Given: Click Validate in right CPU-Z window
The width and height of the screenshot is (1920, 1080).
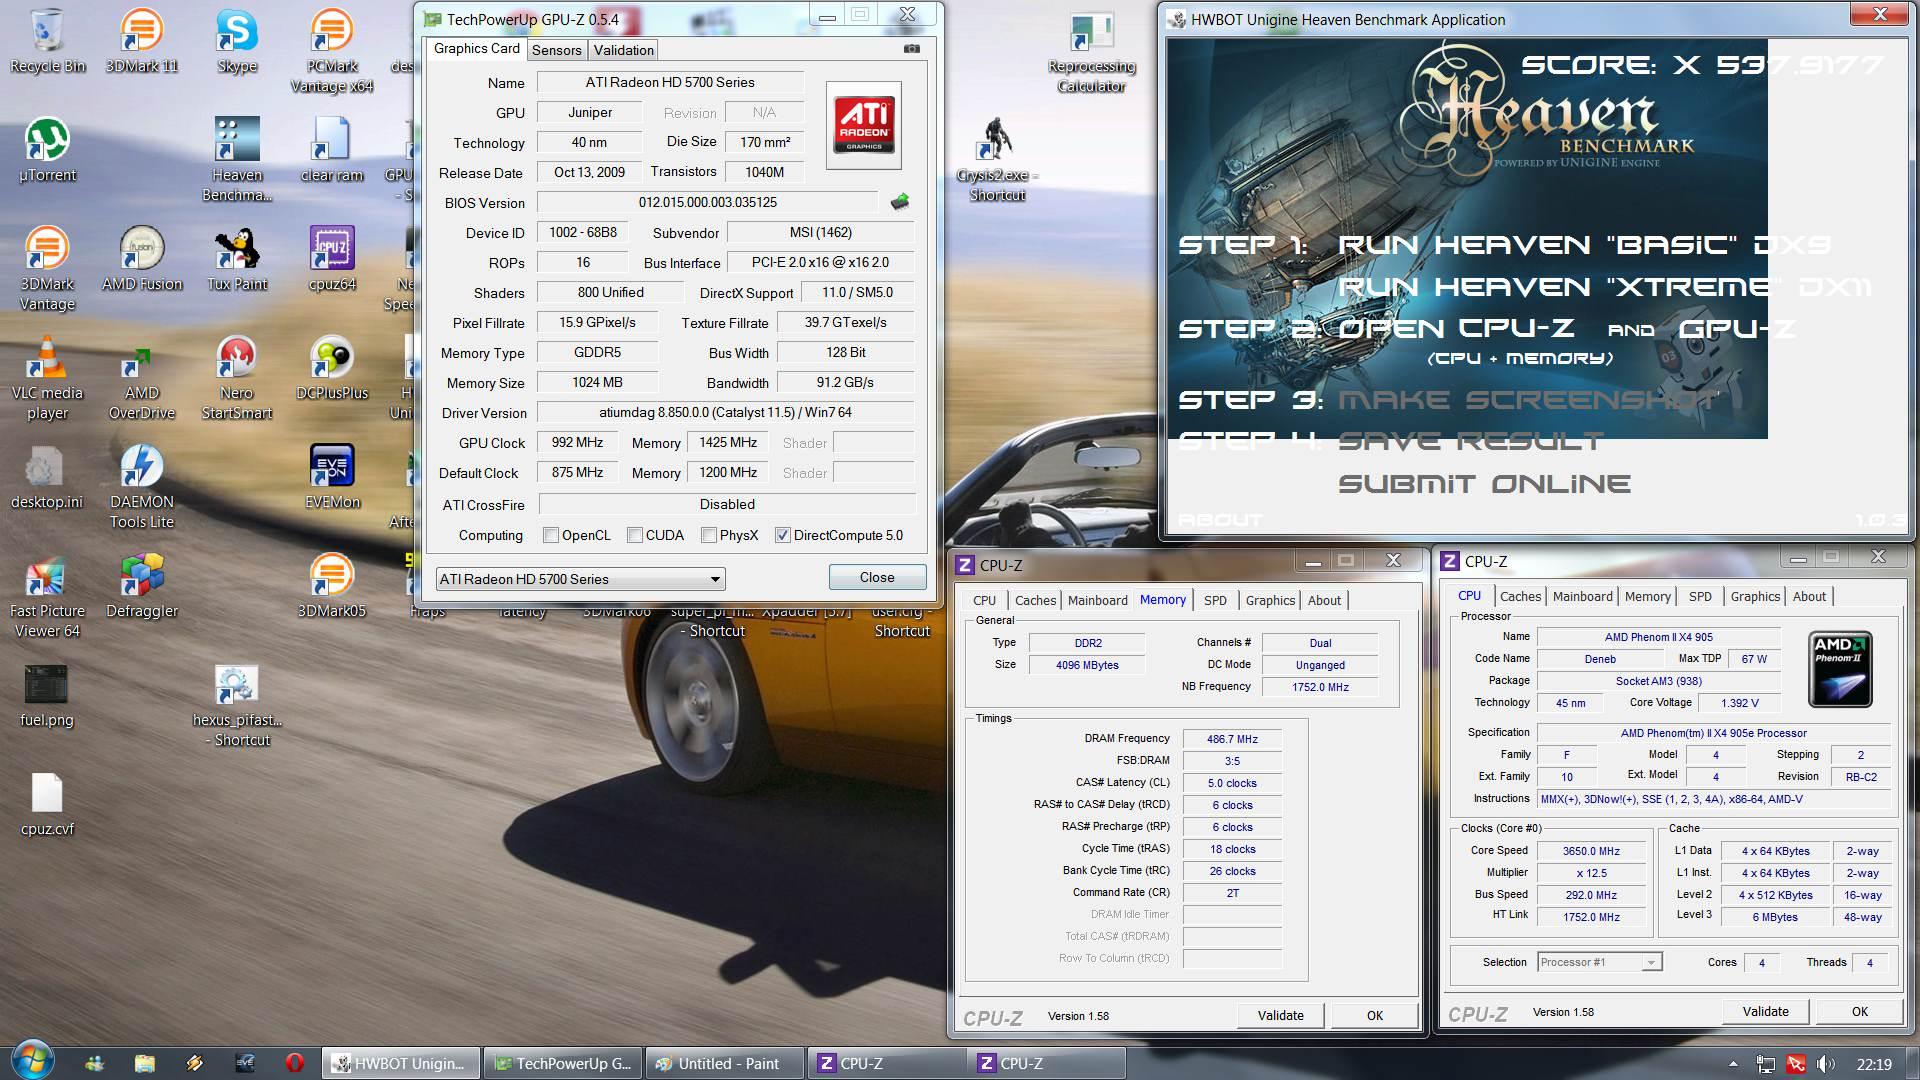Looking at the screenshot, I should [1765, 1011].
